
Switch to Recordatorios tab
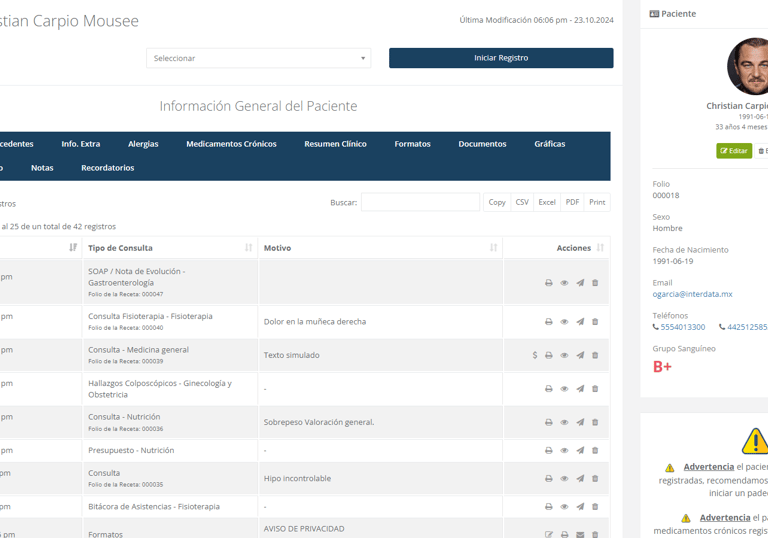click(x=108, y=168)
